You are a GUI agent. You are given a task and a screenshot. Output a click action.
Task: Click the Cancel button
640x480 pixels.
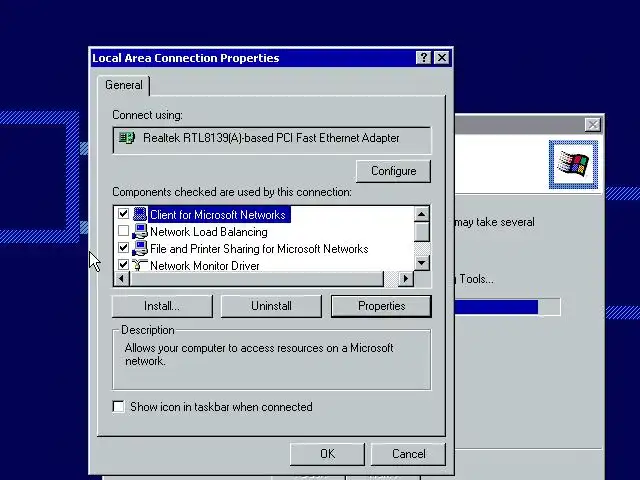[x=408, y=454]
